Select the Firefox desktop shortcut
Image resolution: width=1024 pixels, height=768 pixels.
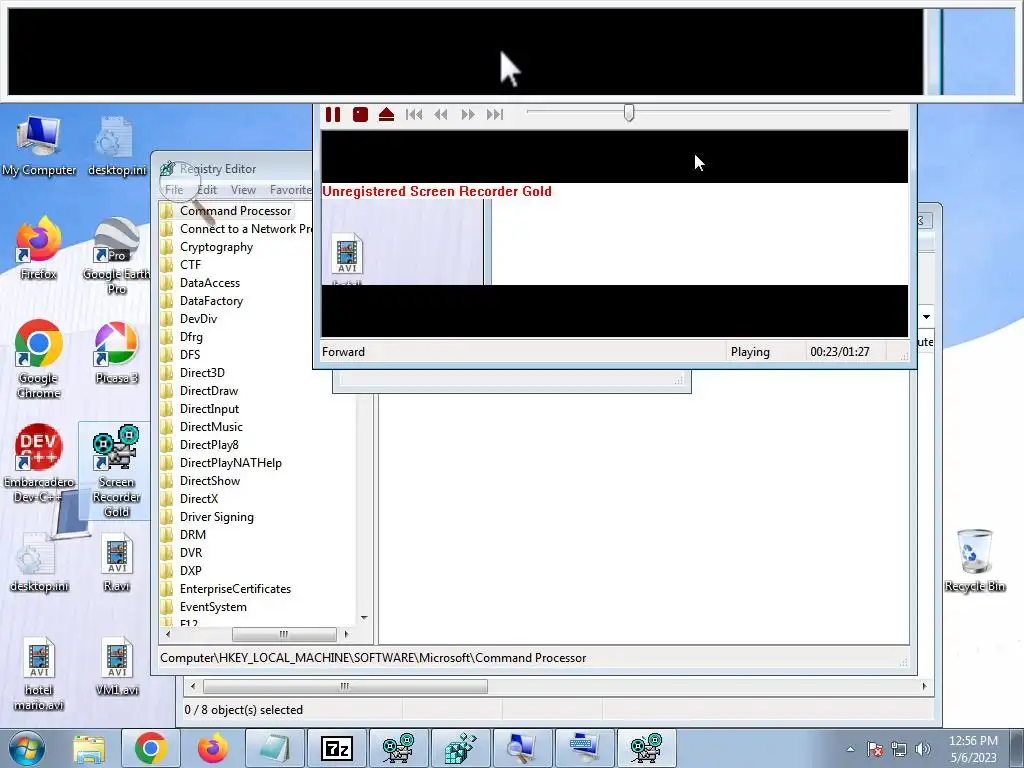click(x=39, y=248)
